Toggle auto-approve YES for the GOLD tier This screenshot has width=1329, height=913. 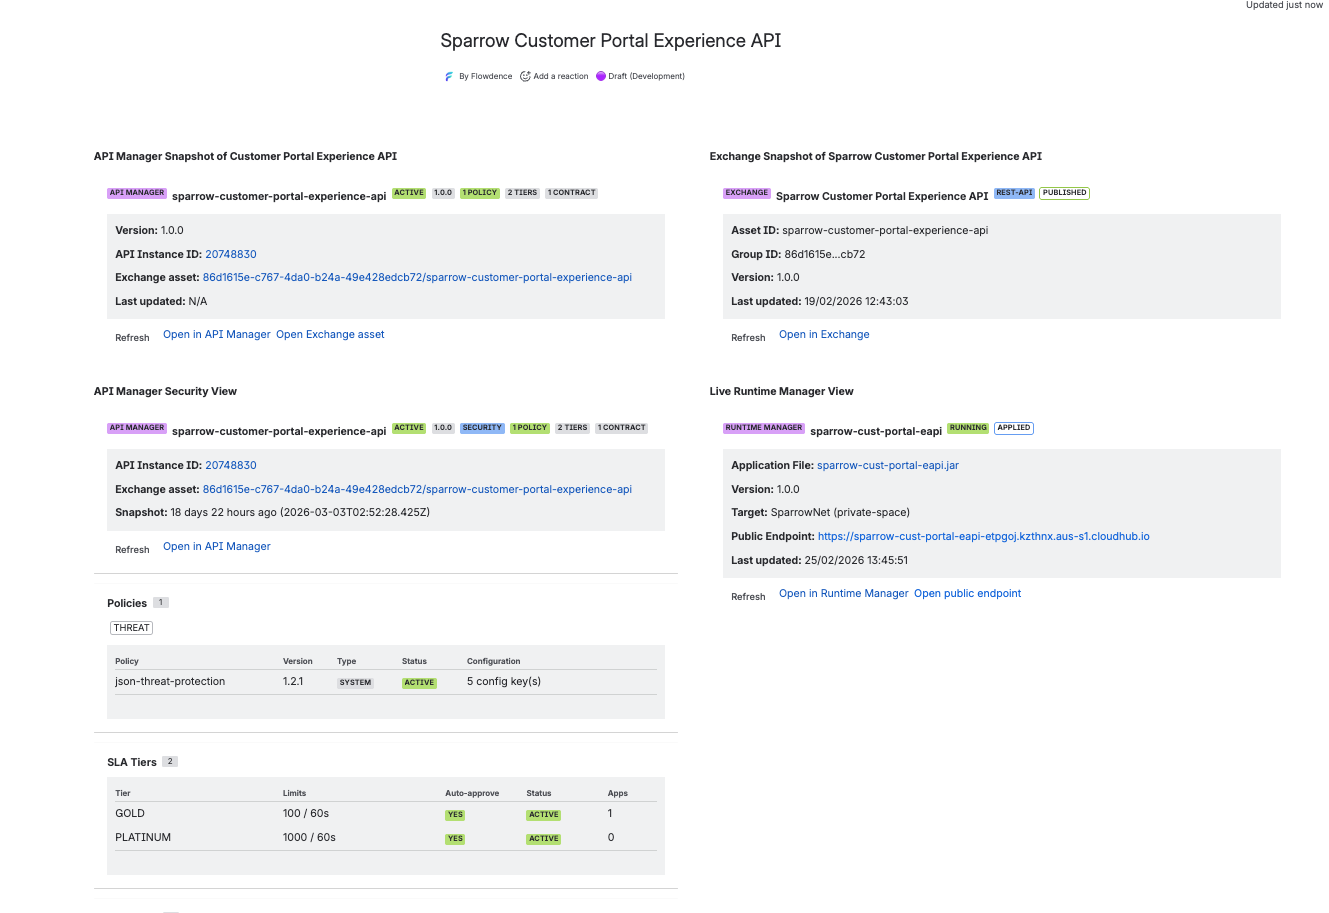455,814
